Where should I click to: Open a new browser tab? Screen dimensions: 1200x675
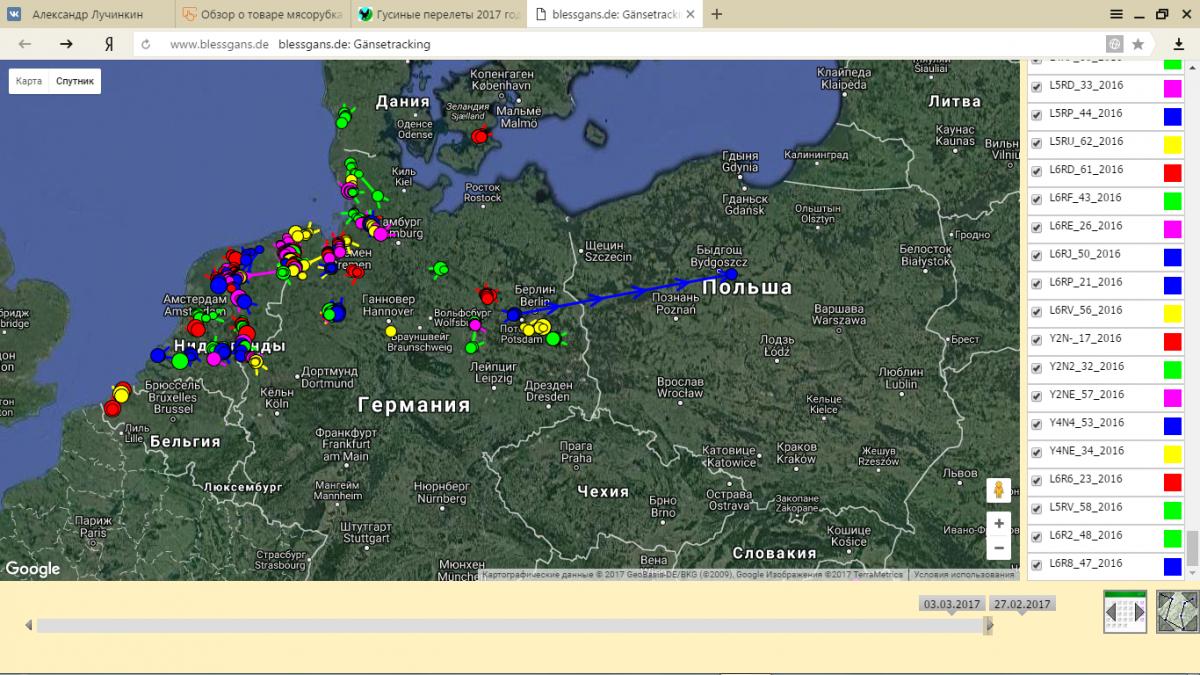(717, 14)
